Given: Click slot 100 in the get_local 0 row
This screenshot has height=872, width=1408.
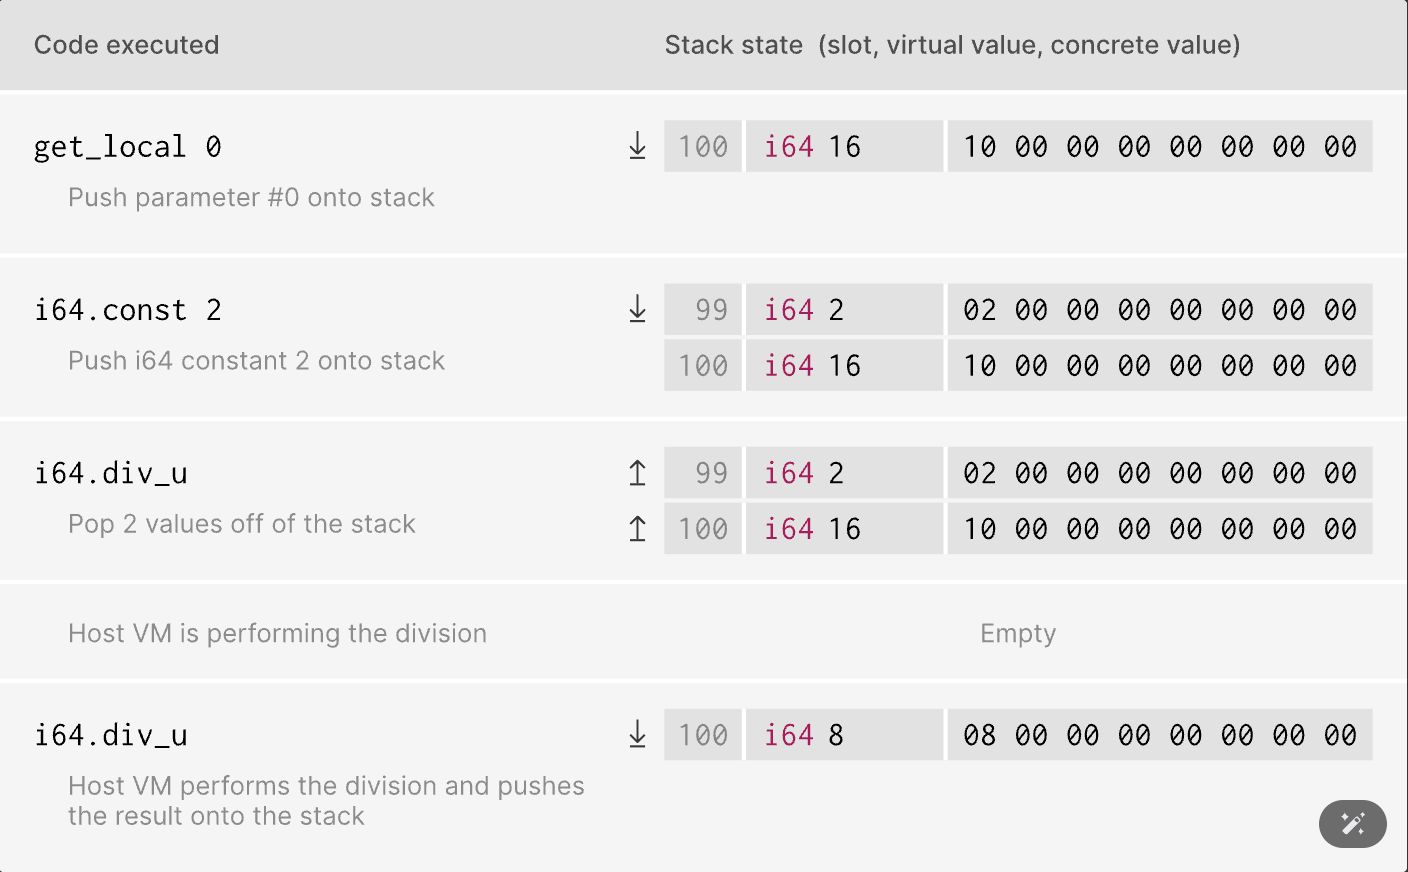Looking at the screenshot, I should [x=703, y=146].
